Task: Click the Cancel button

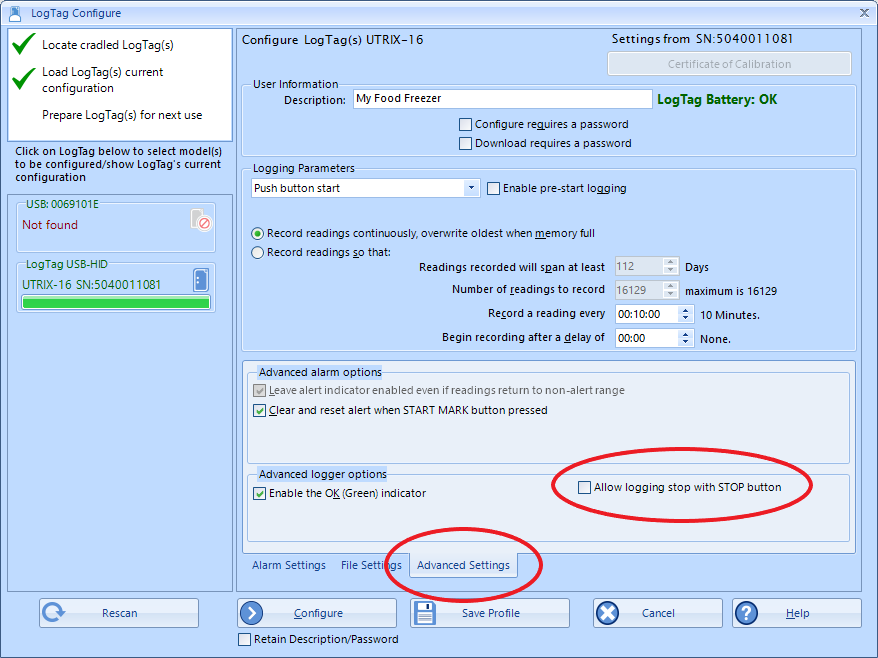Action: [658, 613]
